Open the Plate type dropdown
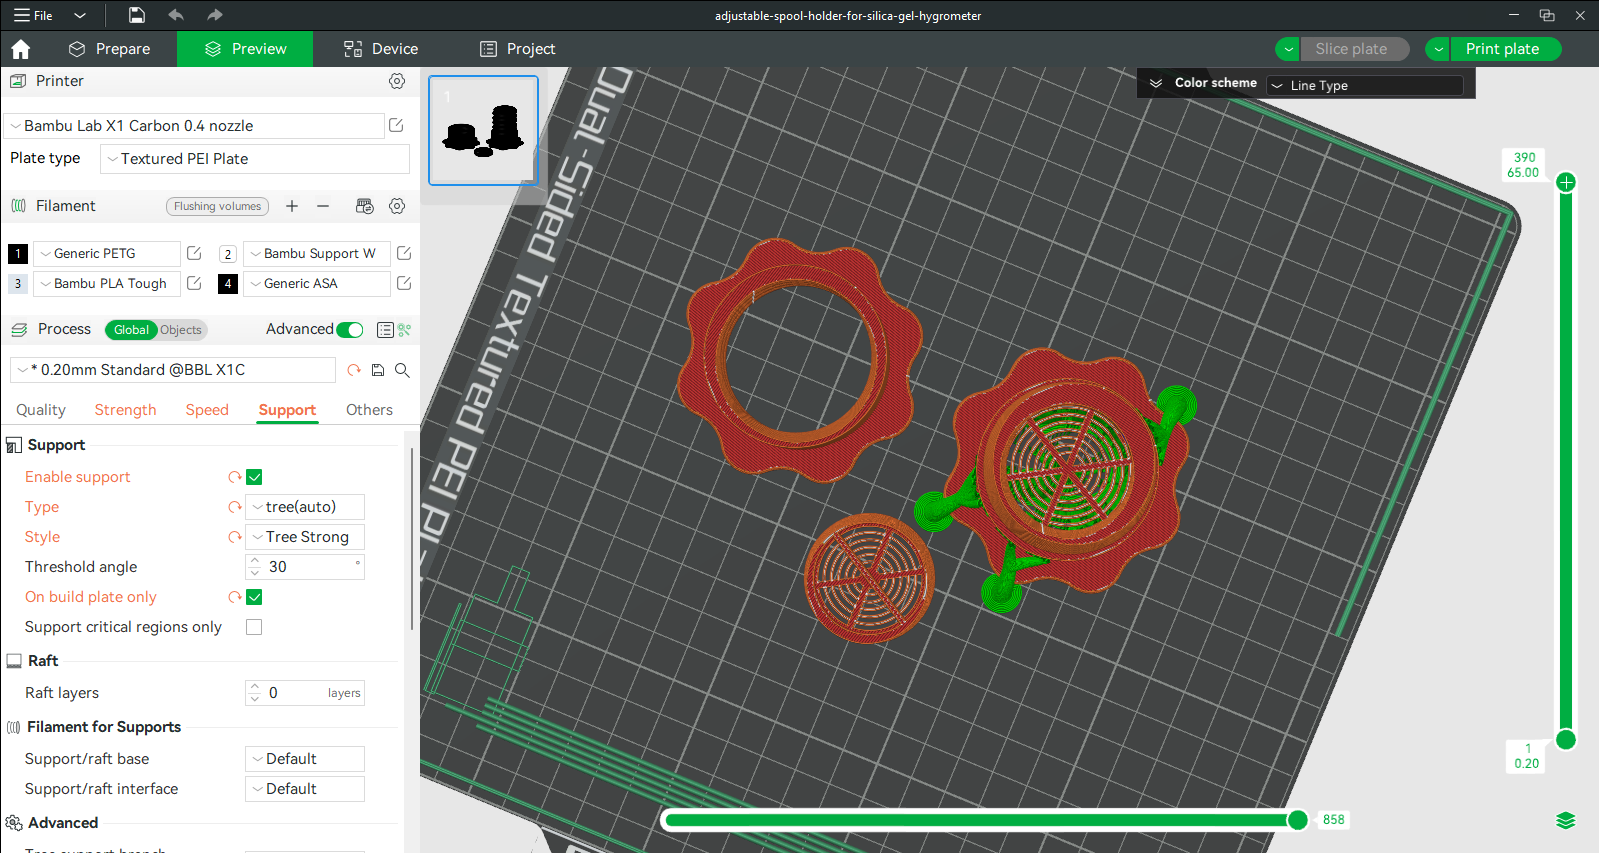 click(255, 159)
